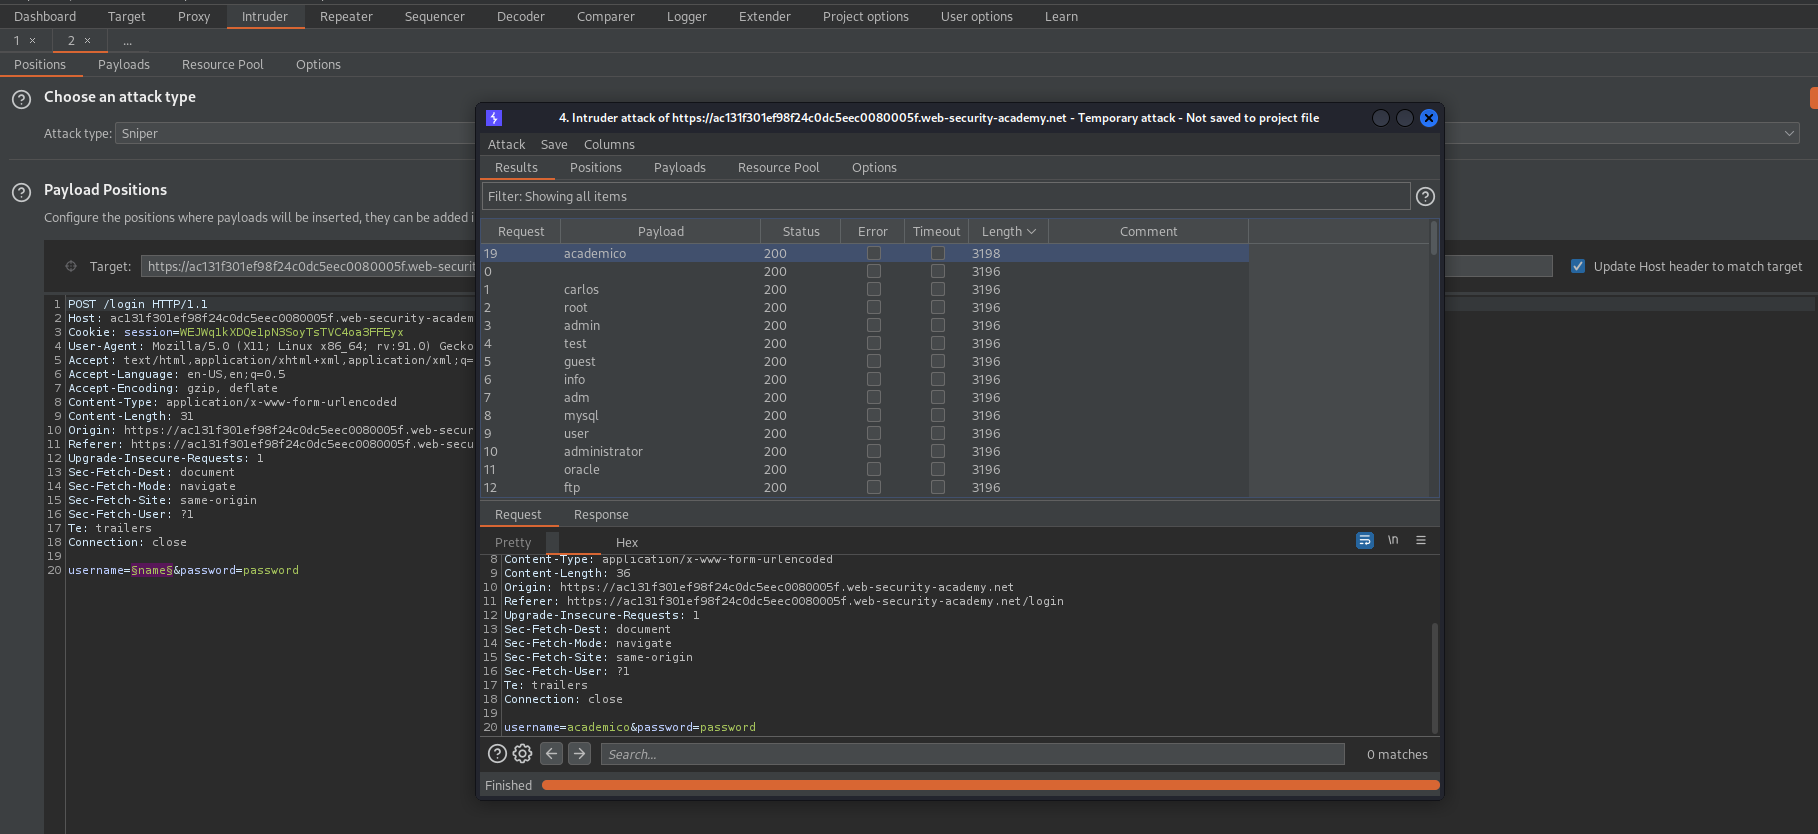Select the academico result row
1818x834 pixels.
(865, 253)
